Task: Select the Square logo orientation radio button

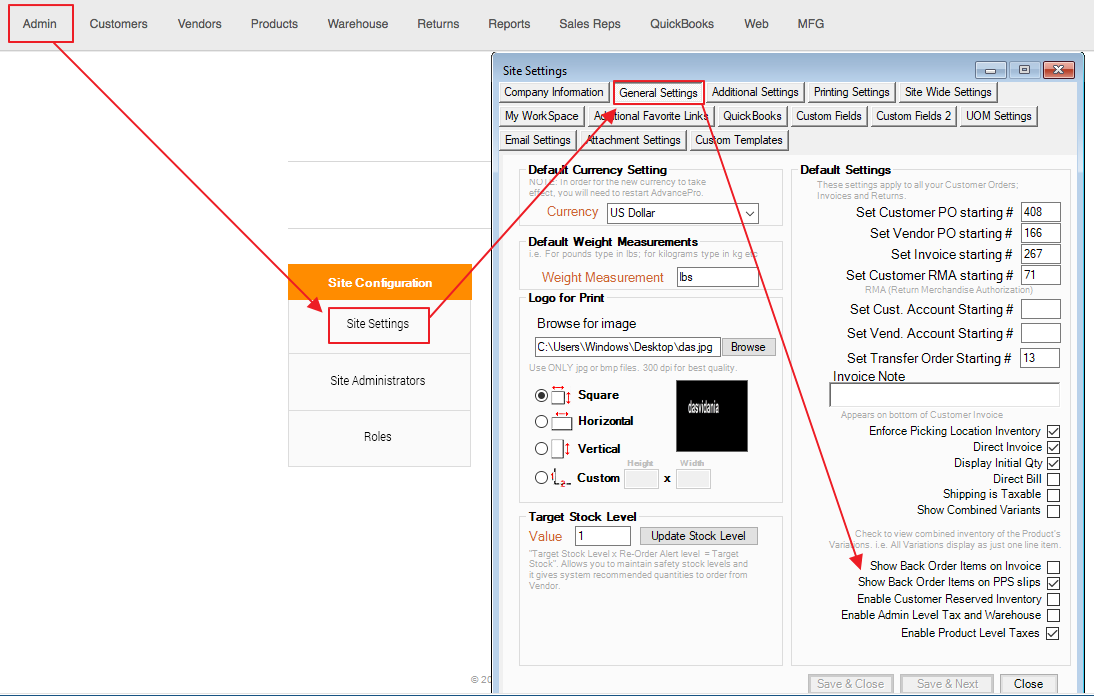Action: tap(542, 395)
